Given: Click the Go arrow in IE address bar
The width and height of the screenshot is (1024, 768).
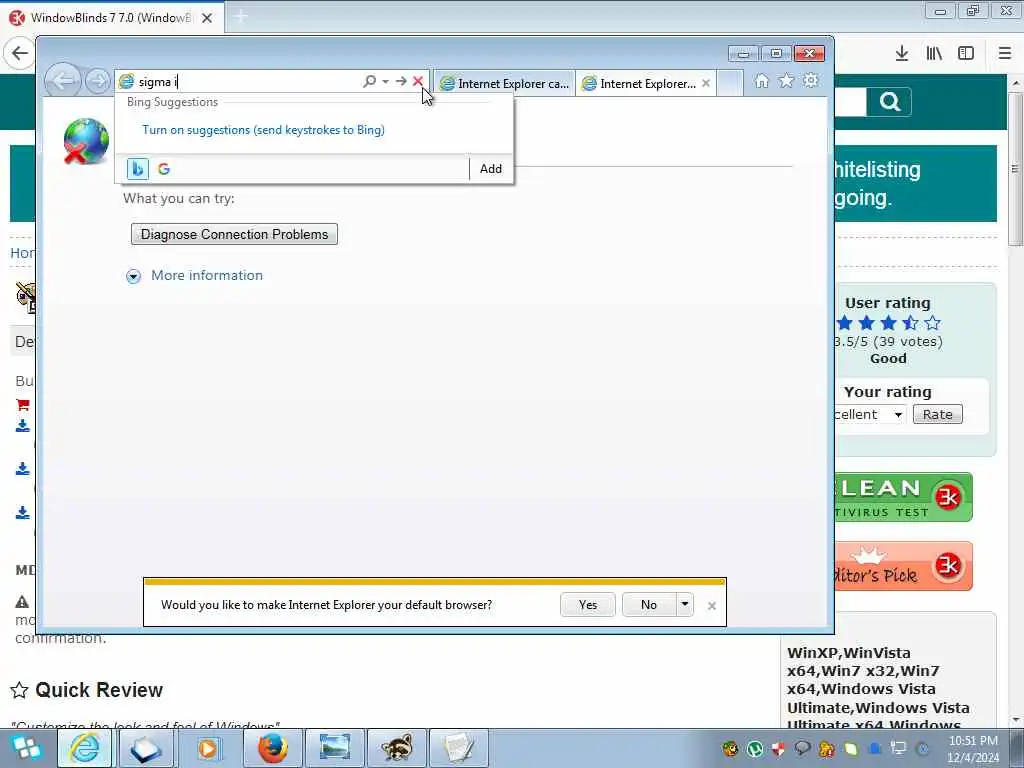Looking at the screenshot, I should (x=401, y=81).
